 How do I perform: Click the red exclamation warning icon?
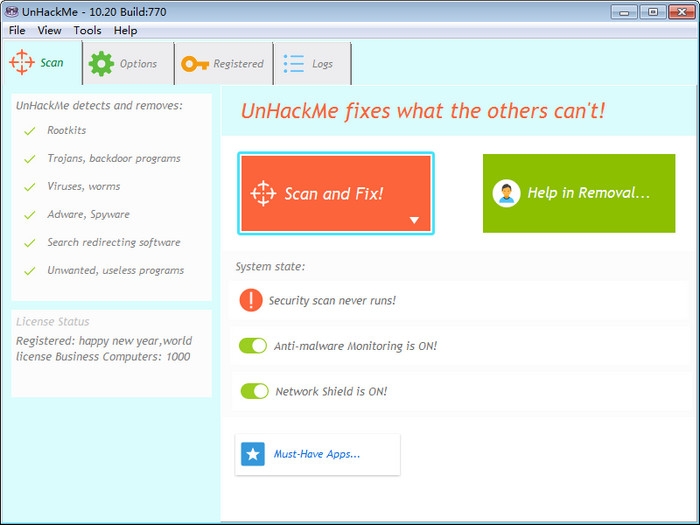[x=251, y=300]
